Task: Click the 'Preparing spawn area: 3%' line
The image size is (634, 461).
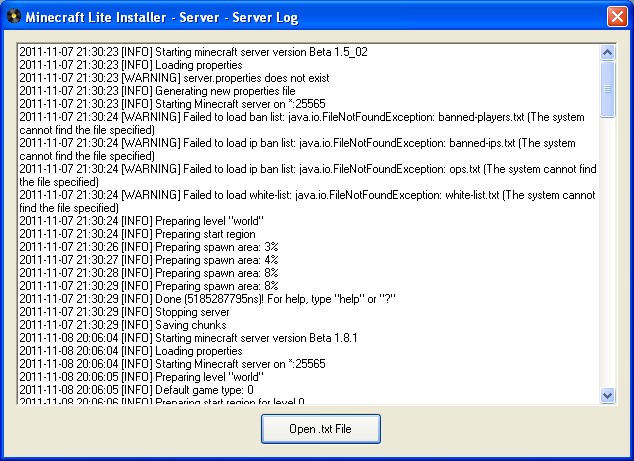Action: 149,247
